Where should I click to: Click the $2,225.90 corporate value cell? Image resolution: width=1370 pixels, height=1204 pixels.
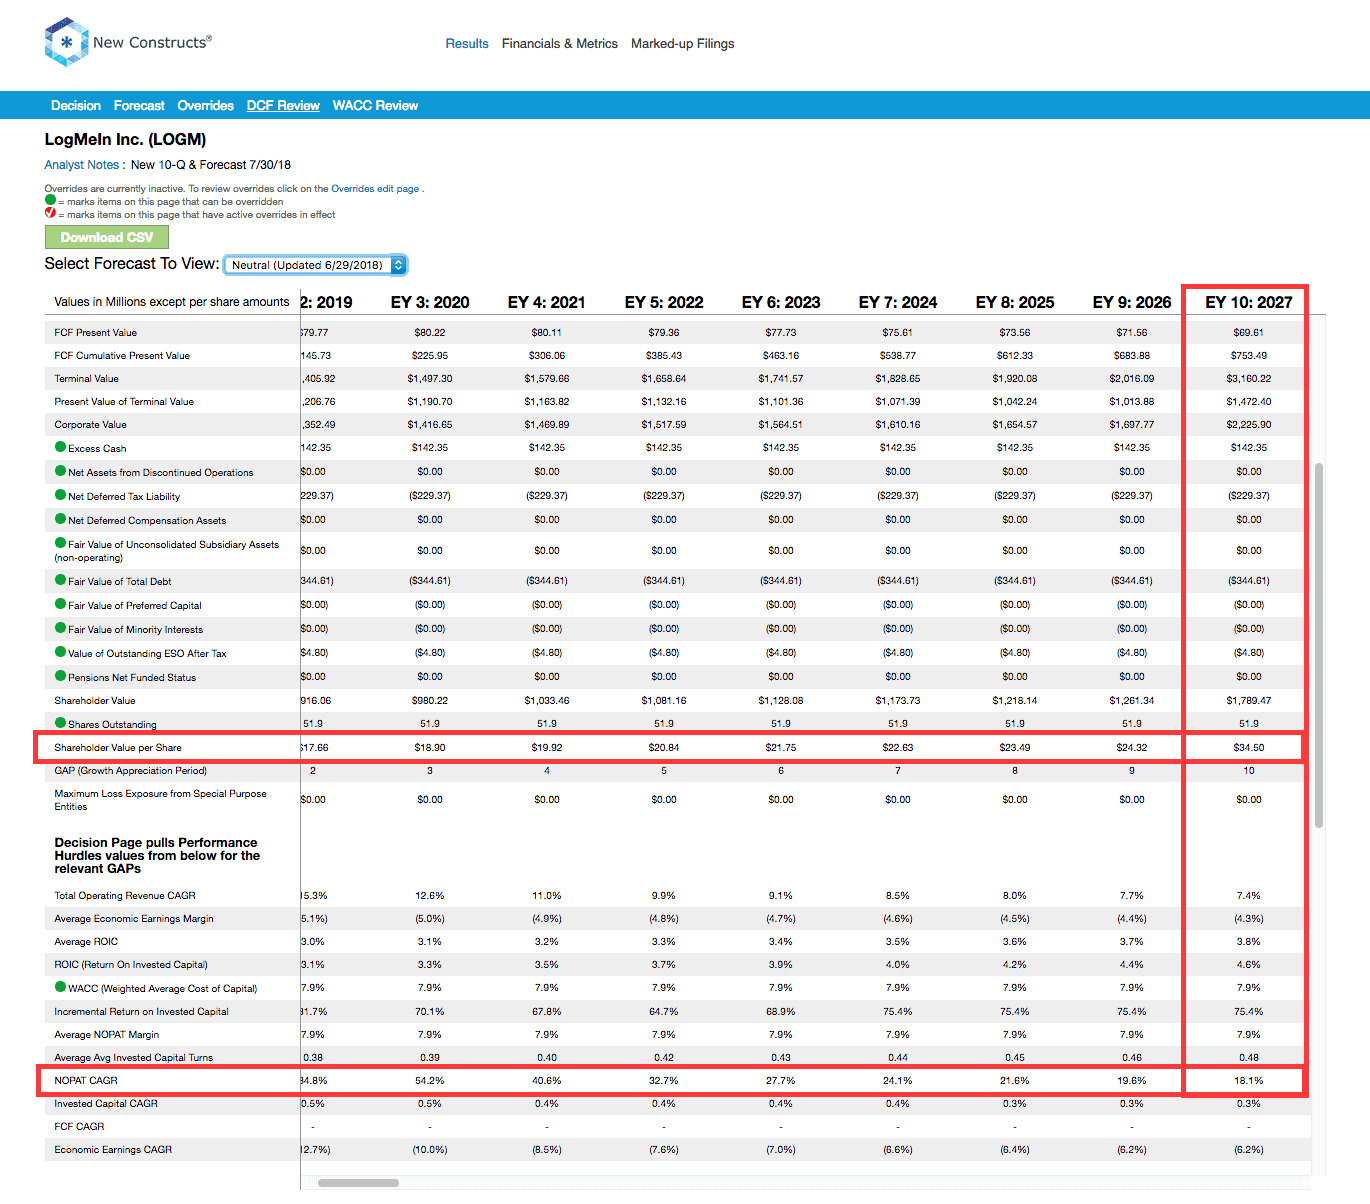pos(1249,424)
